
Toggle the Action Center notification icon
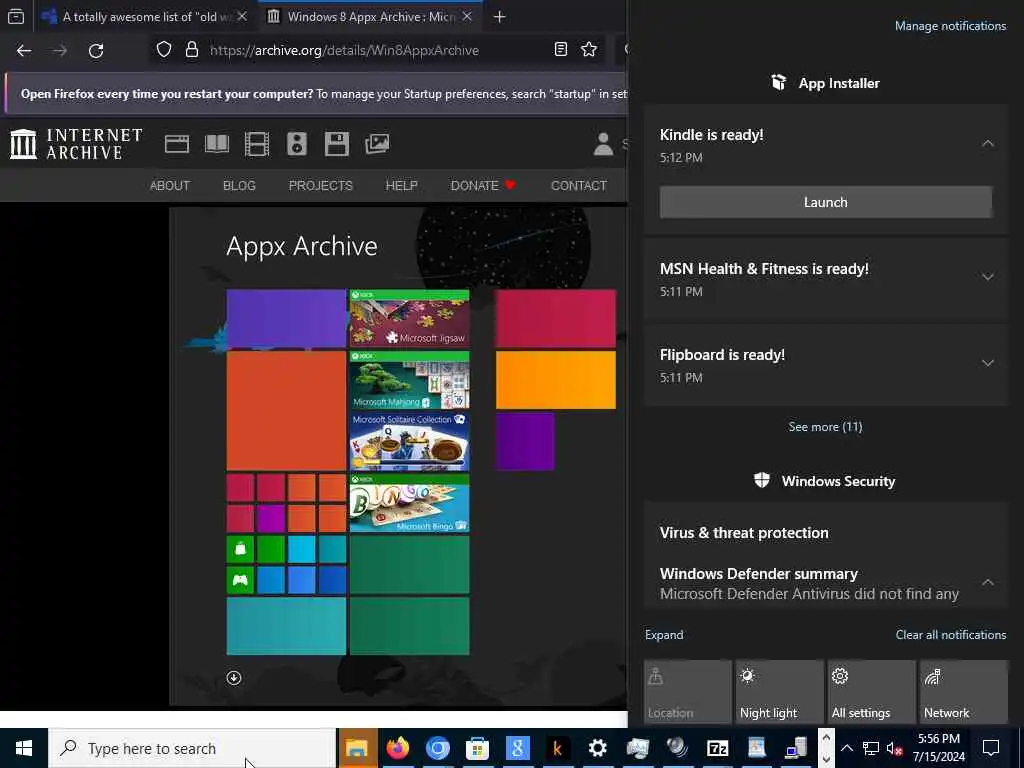coord(991,748)
